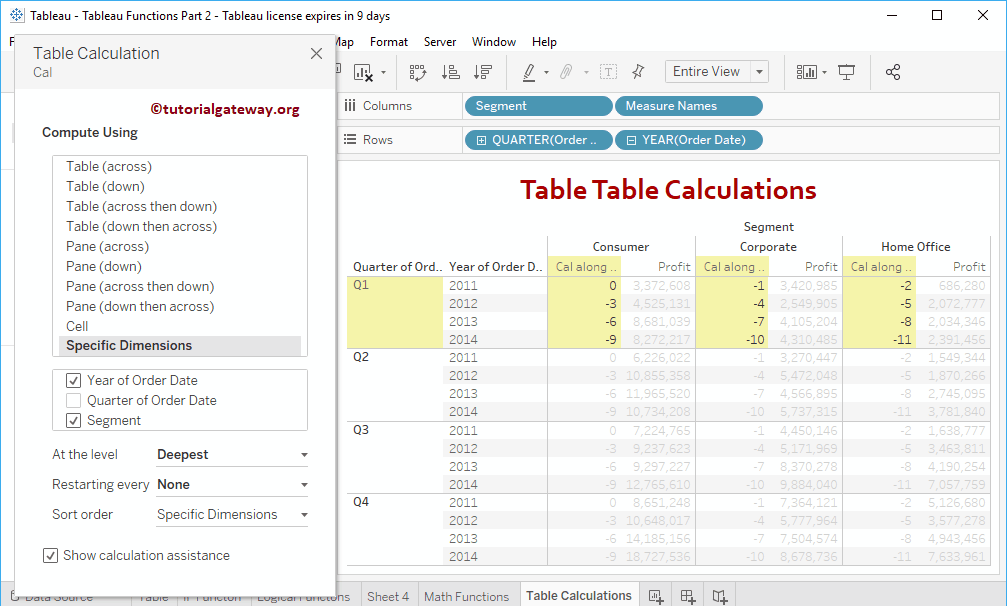Click the Share workbook icon
1007x606 pixels.
point(893,72)
